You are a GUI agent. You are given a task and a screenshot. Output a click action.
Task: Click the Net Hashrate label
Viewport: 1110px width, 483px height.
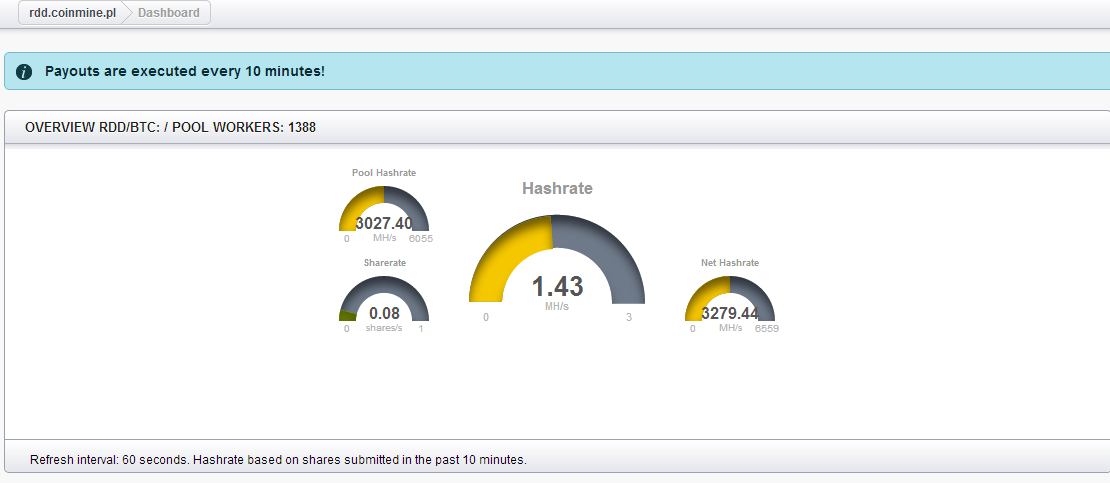[730, 263]
